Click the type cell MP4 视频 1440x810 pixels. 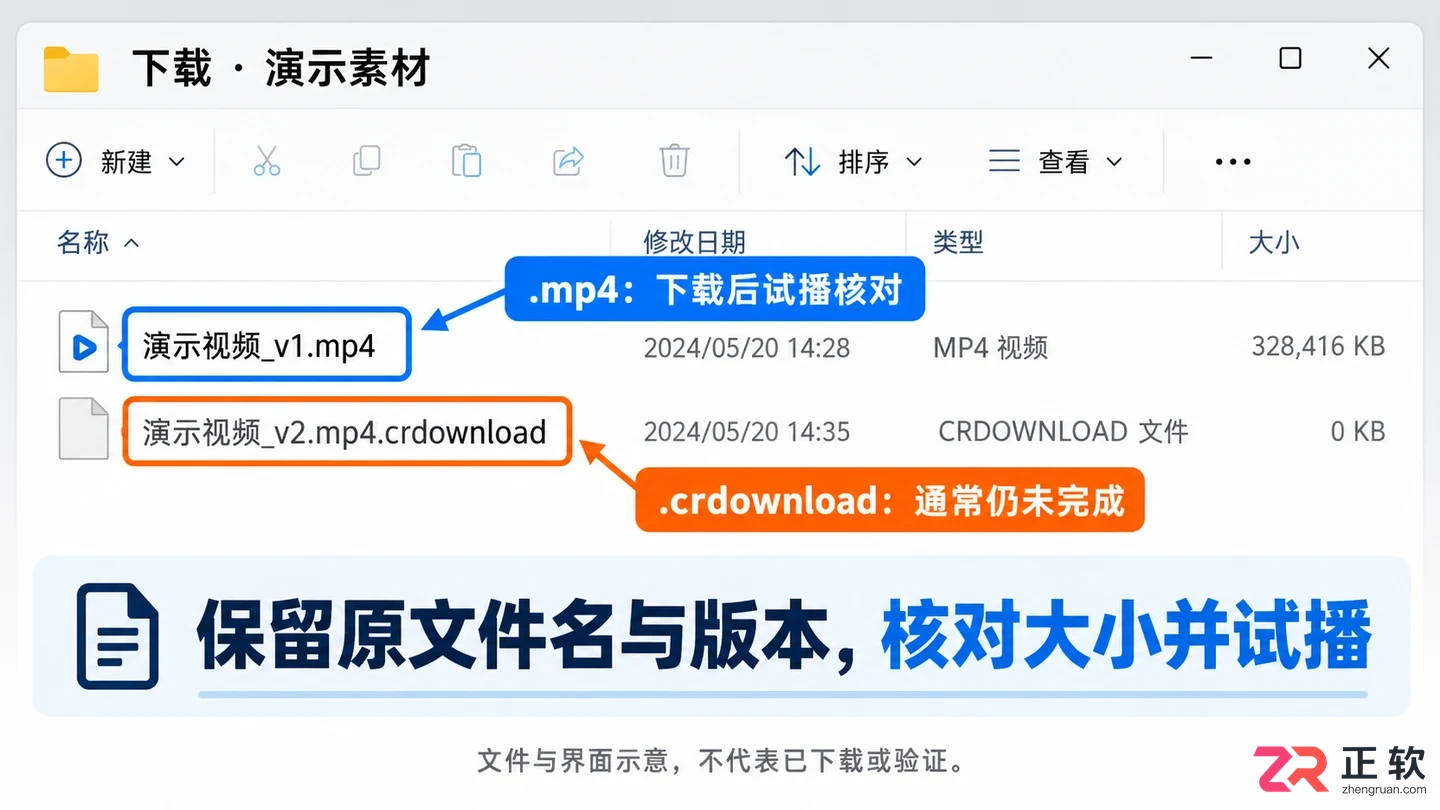pyautogui.click(x=990, y=348)
